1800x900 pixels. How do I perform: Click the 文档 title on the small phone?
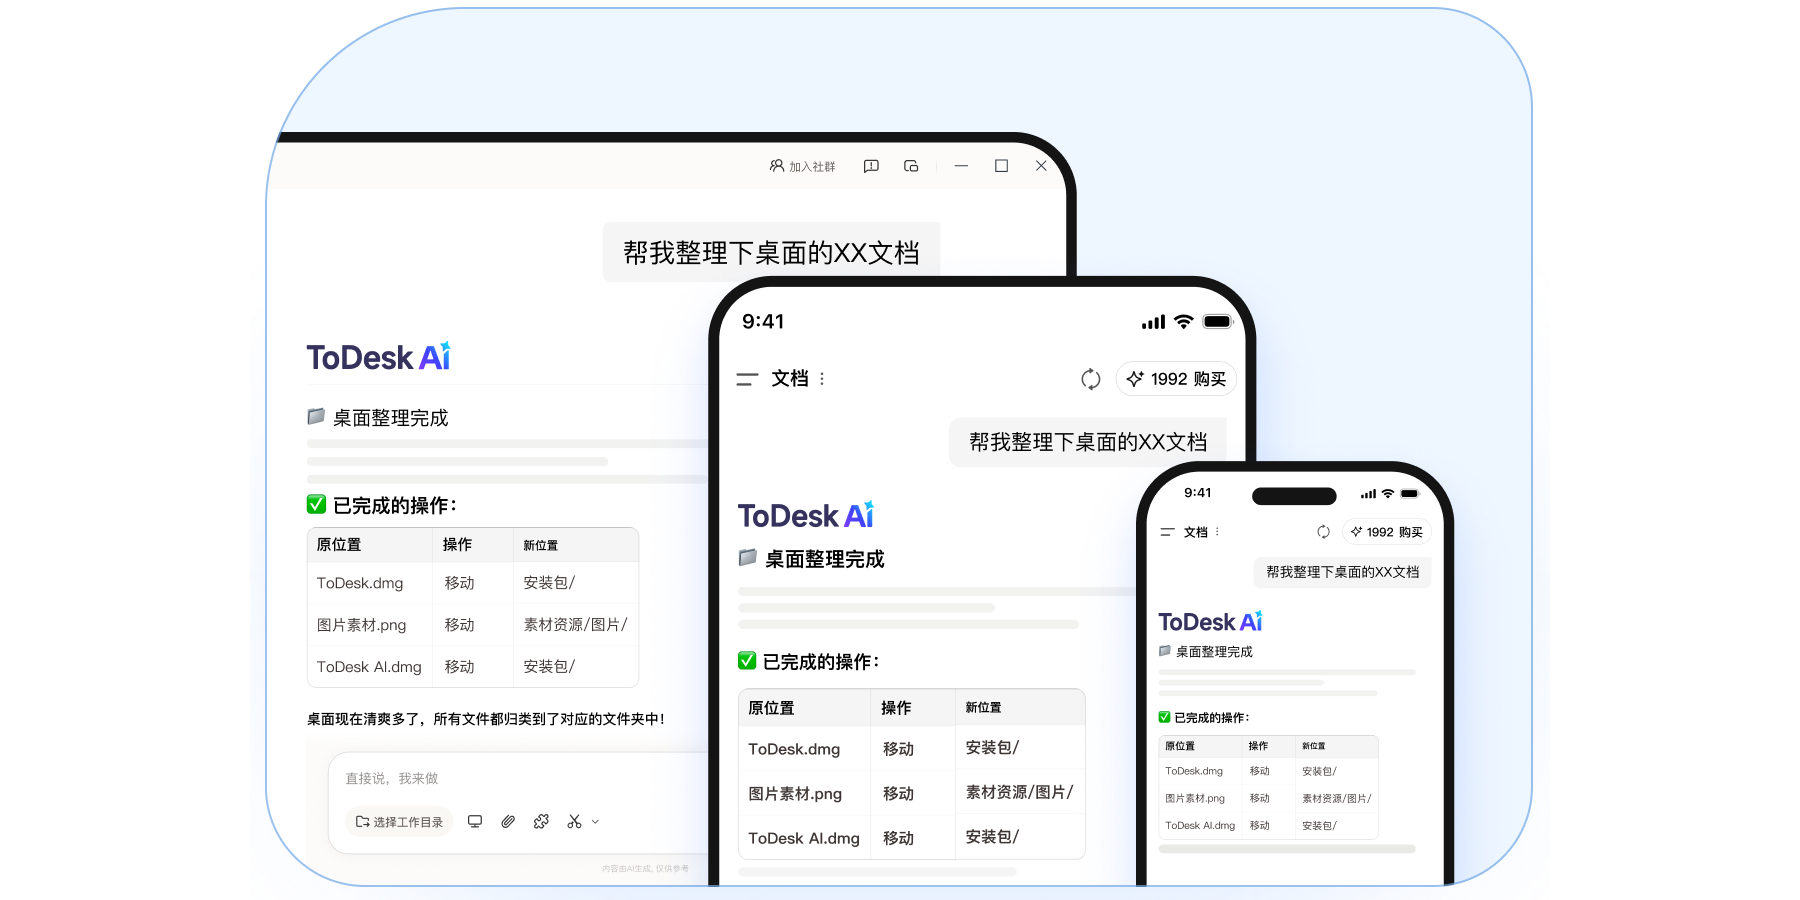(1196, 532)
